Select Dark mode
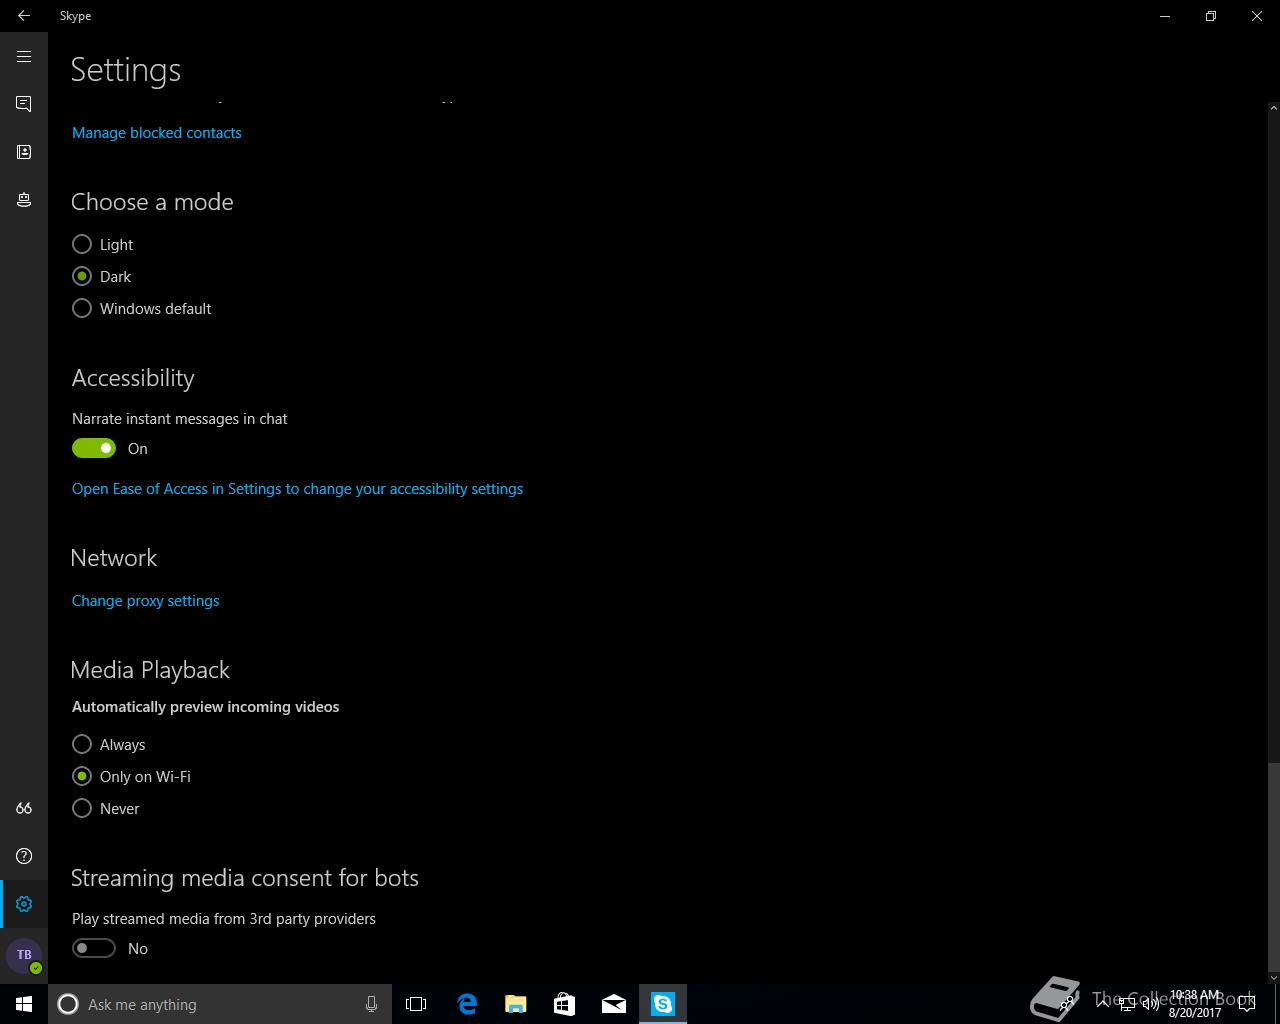 (x=102, y=277)
